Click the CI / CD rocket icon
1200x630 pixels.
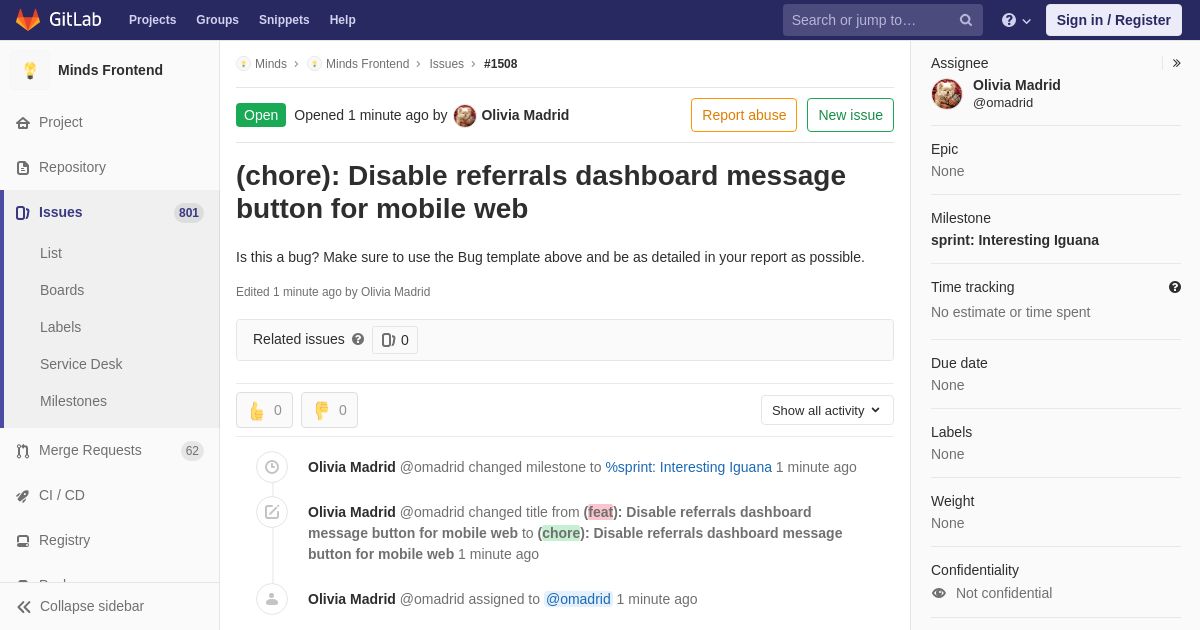click(x=23, y=496)
